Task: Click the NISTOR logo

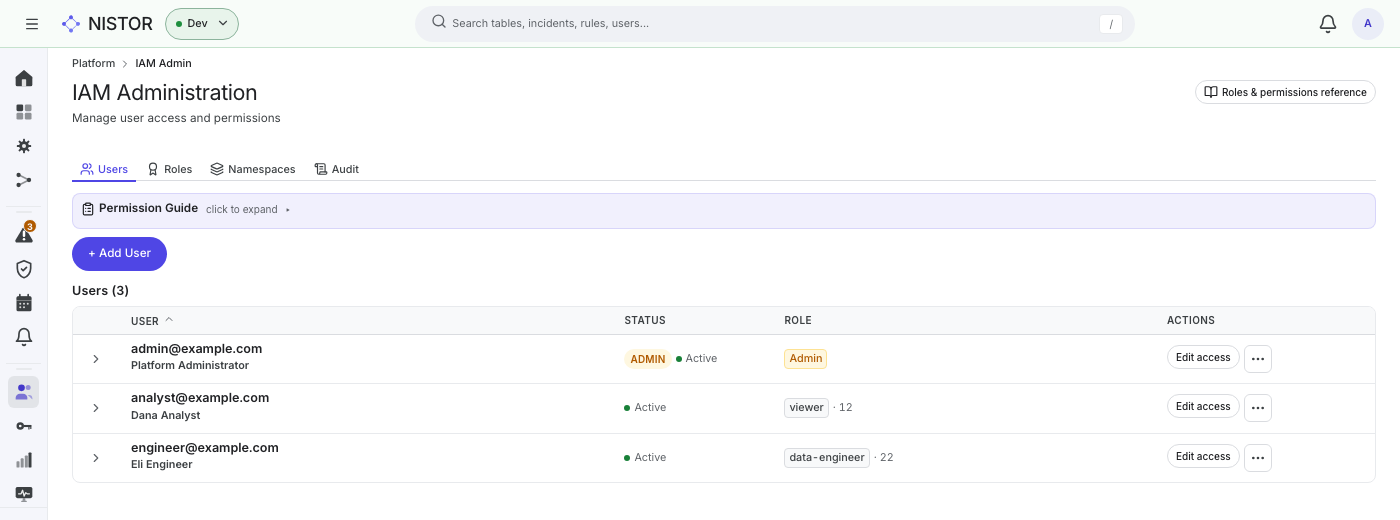Action: [107, 23]
